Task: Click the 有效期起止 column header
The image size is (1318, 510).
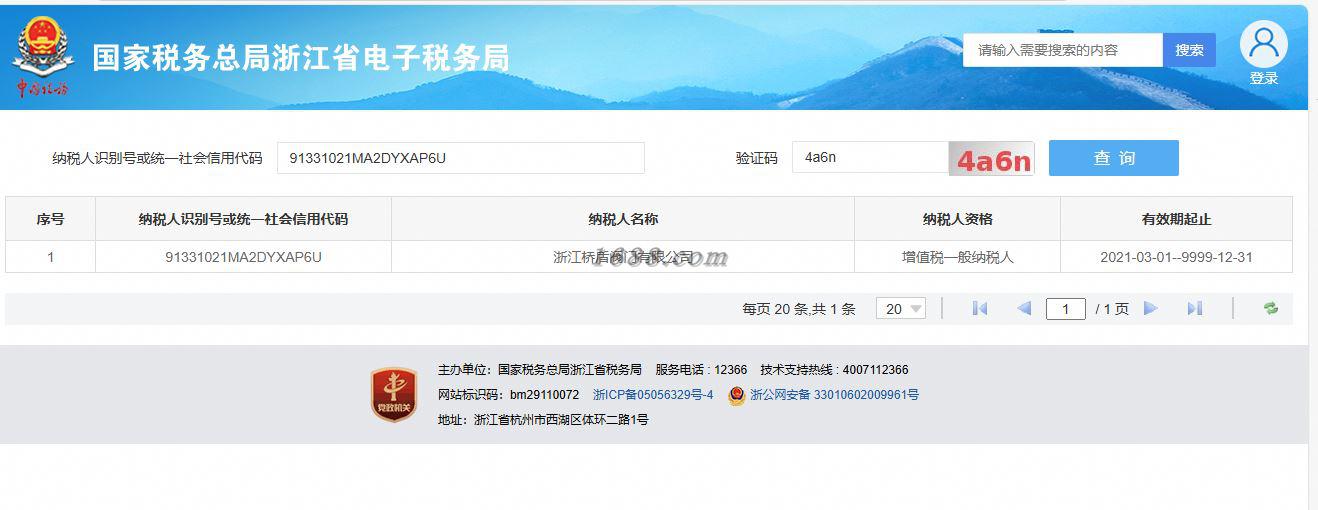Action: [x=1176, y=219]
